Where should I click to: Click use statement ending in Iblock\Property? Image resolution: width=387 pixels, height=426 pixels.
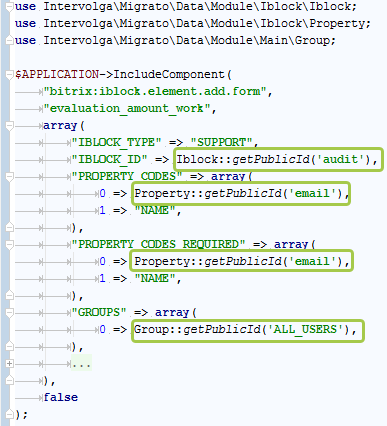pos(193,23)
